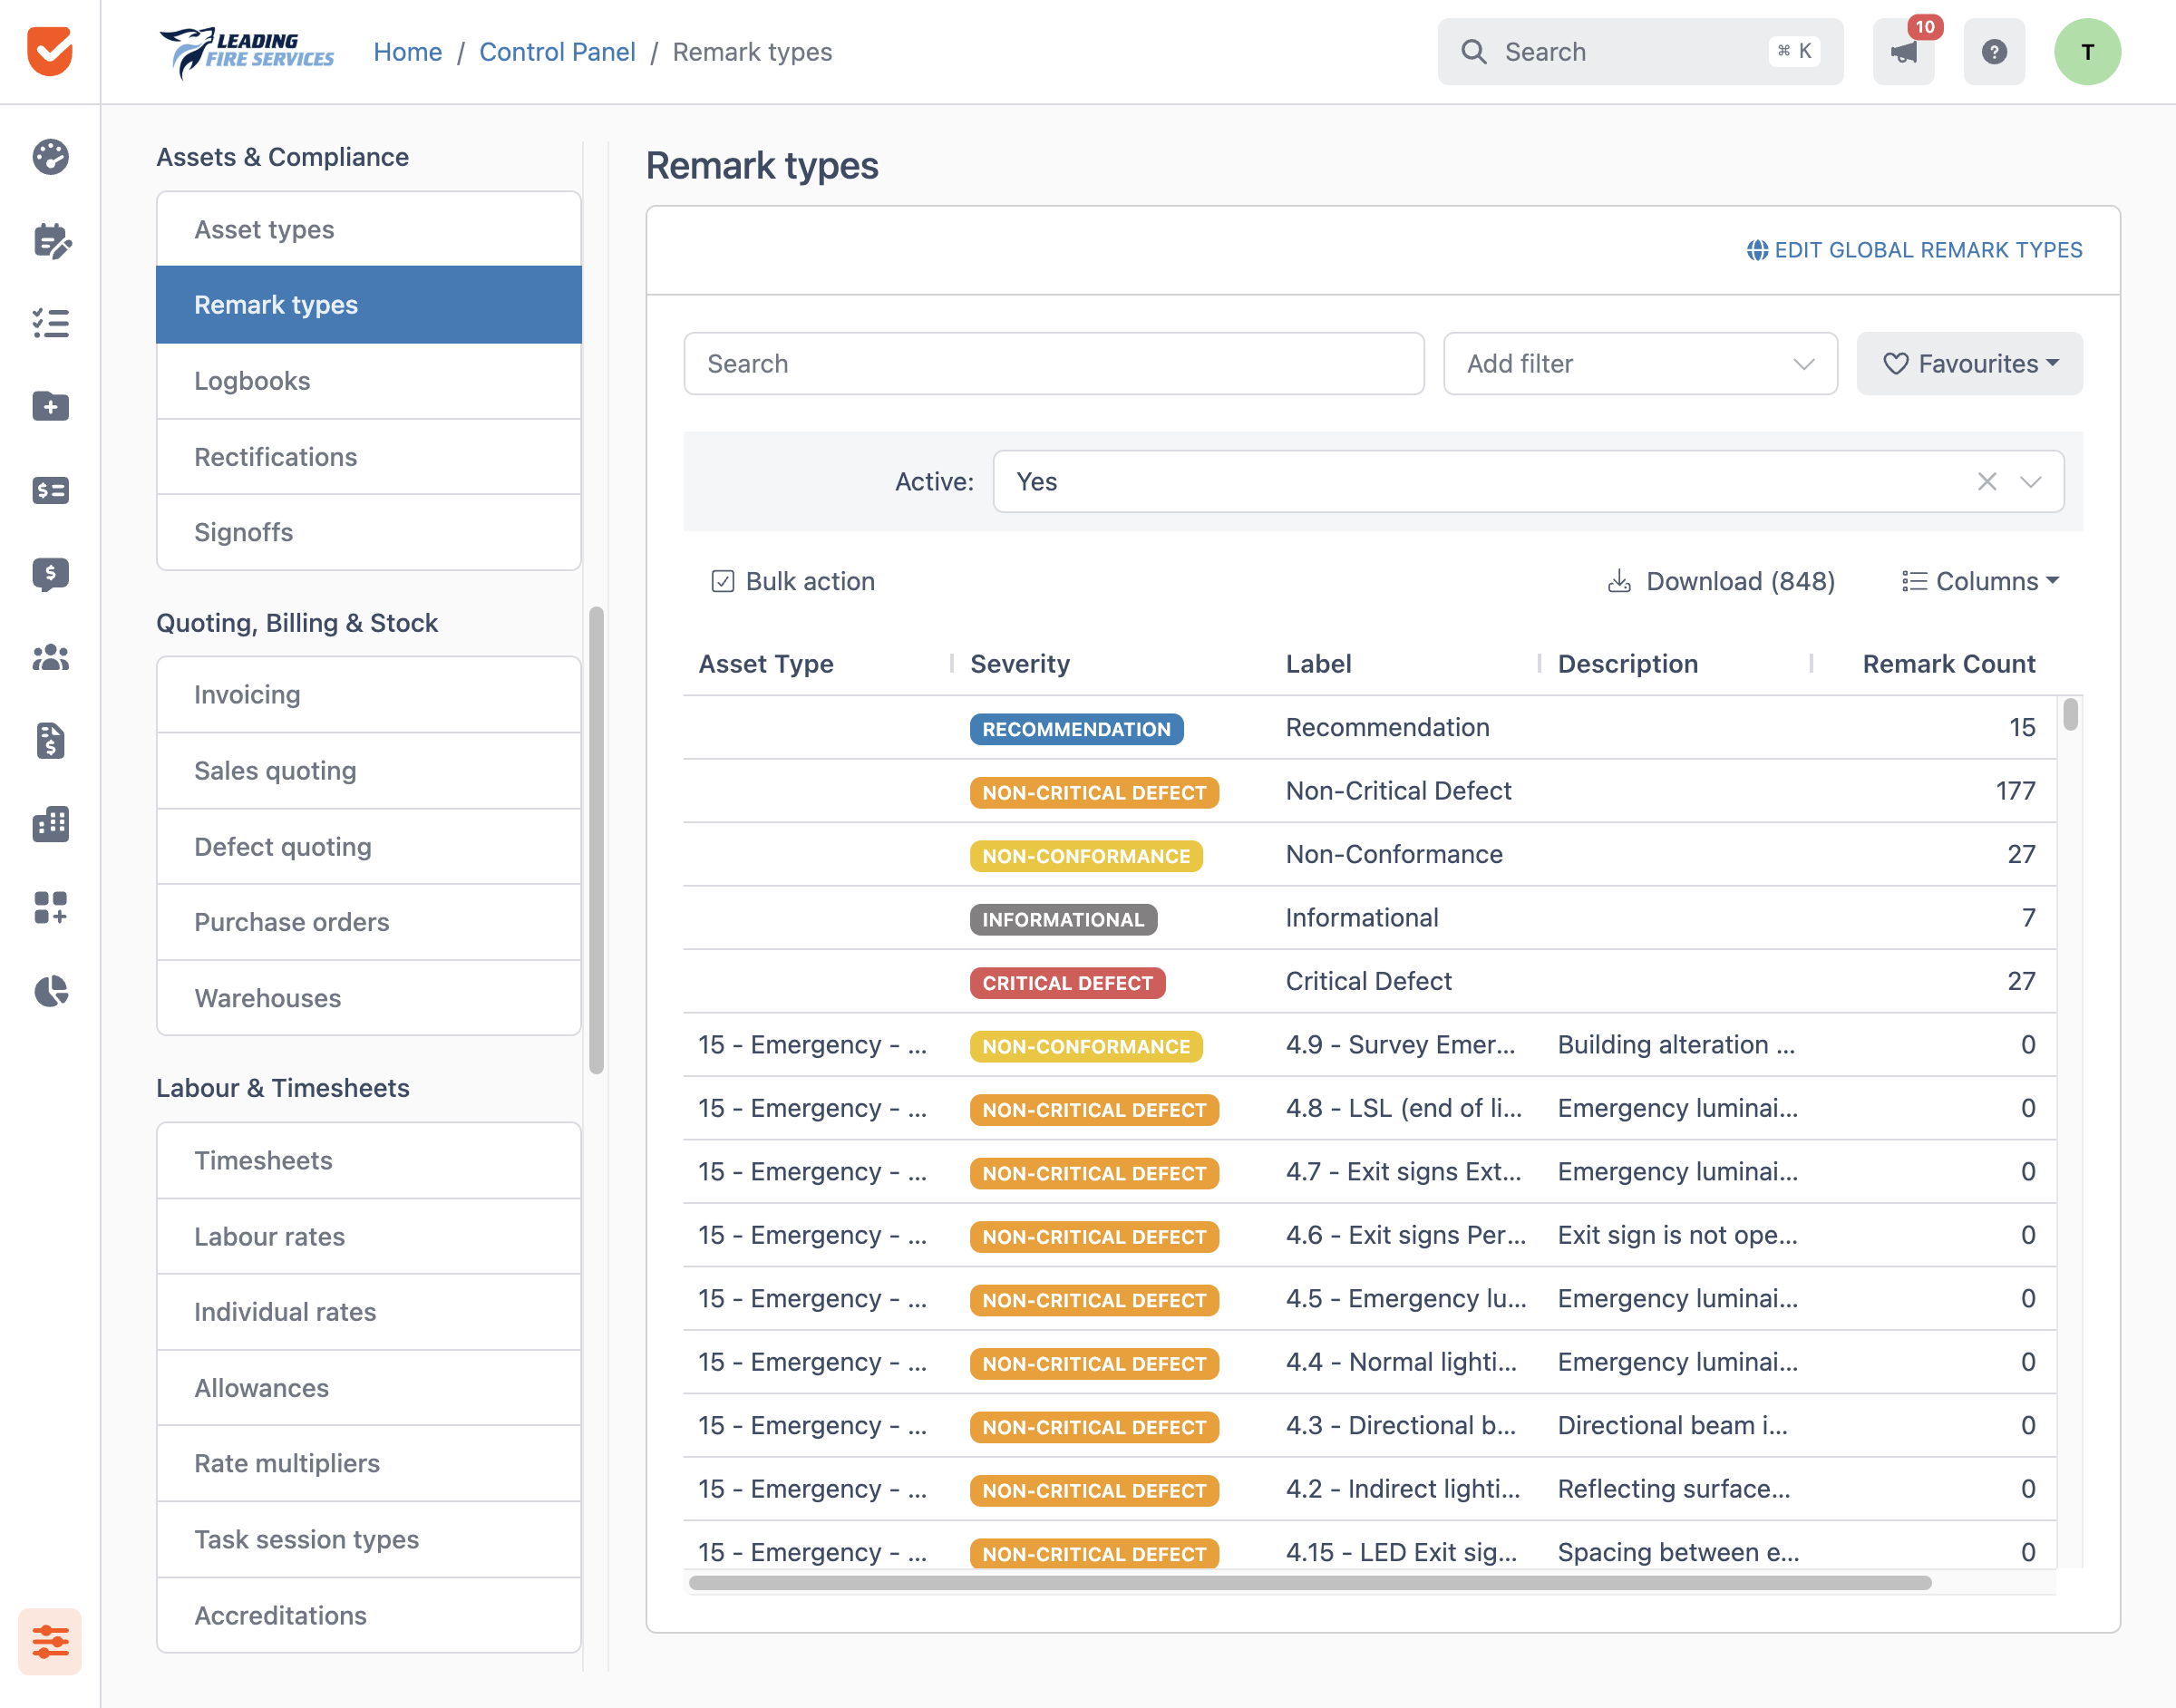This screenshot has height=1708, width=2176.
Task: Open the checklist tasks icon in sidebar
Action: (50, 323)
